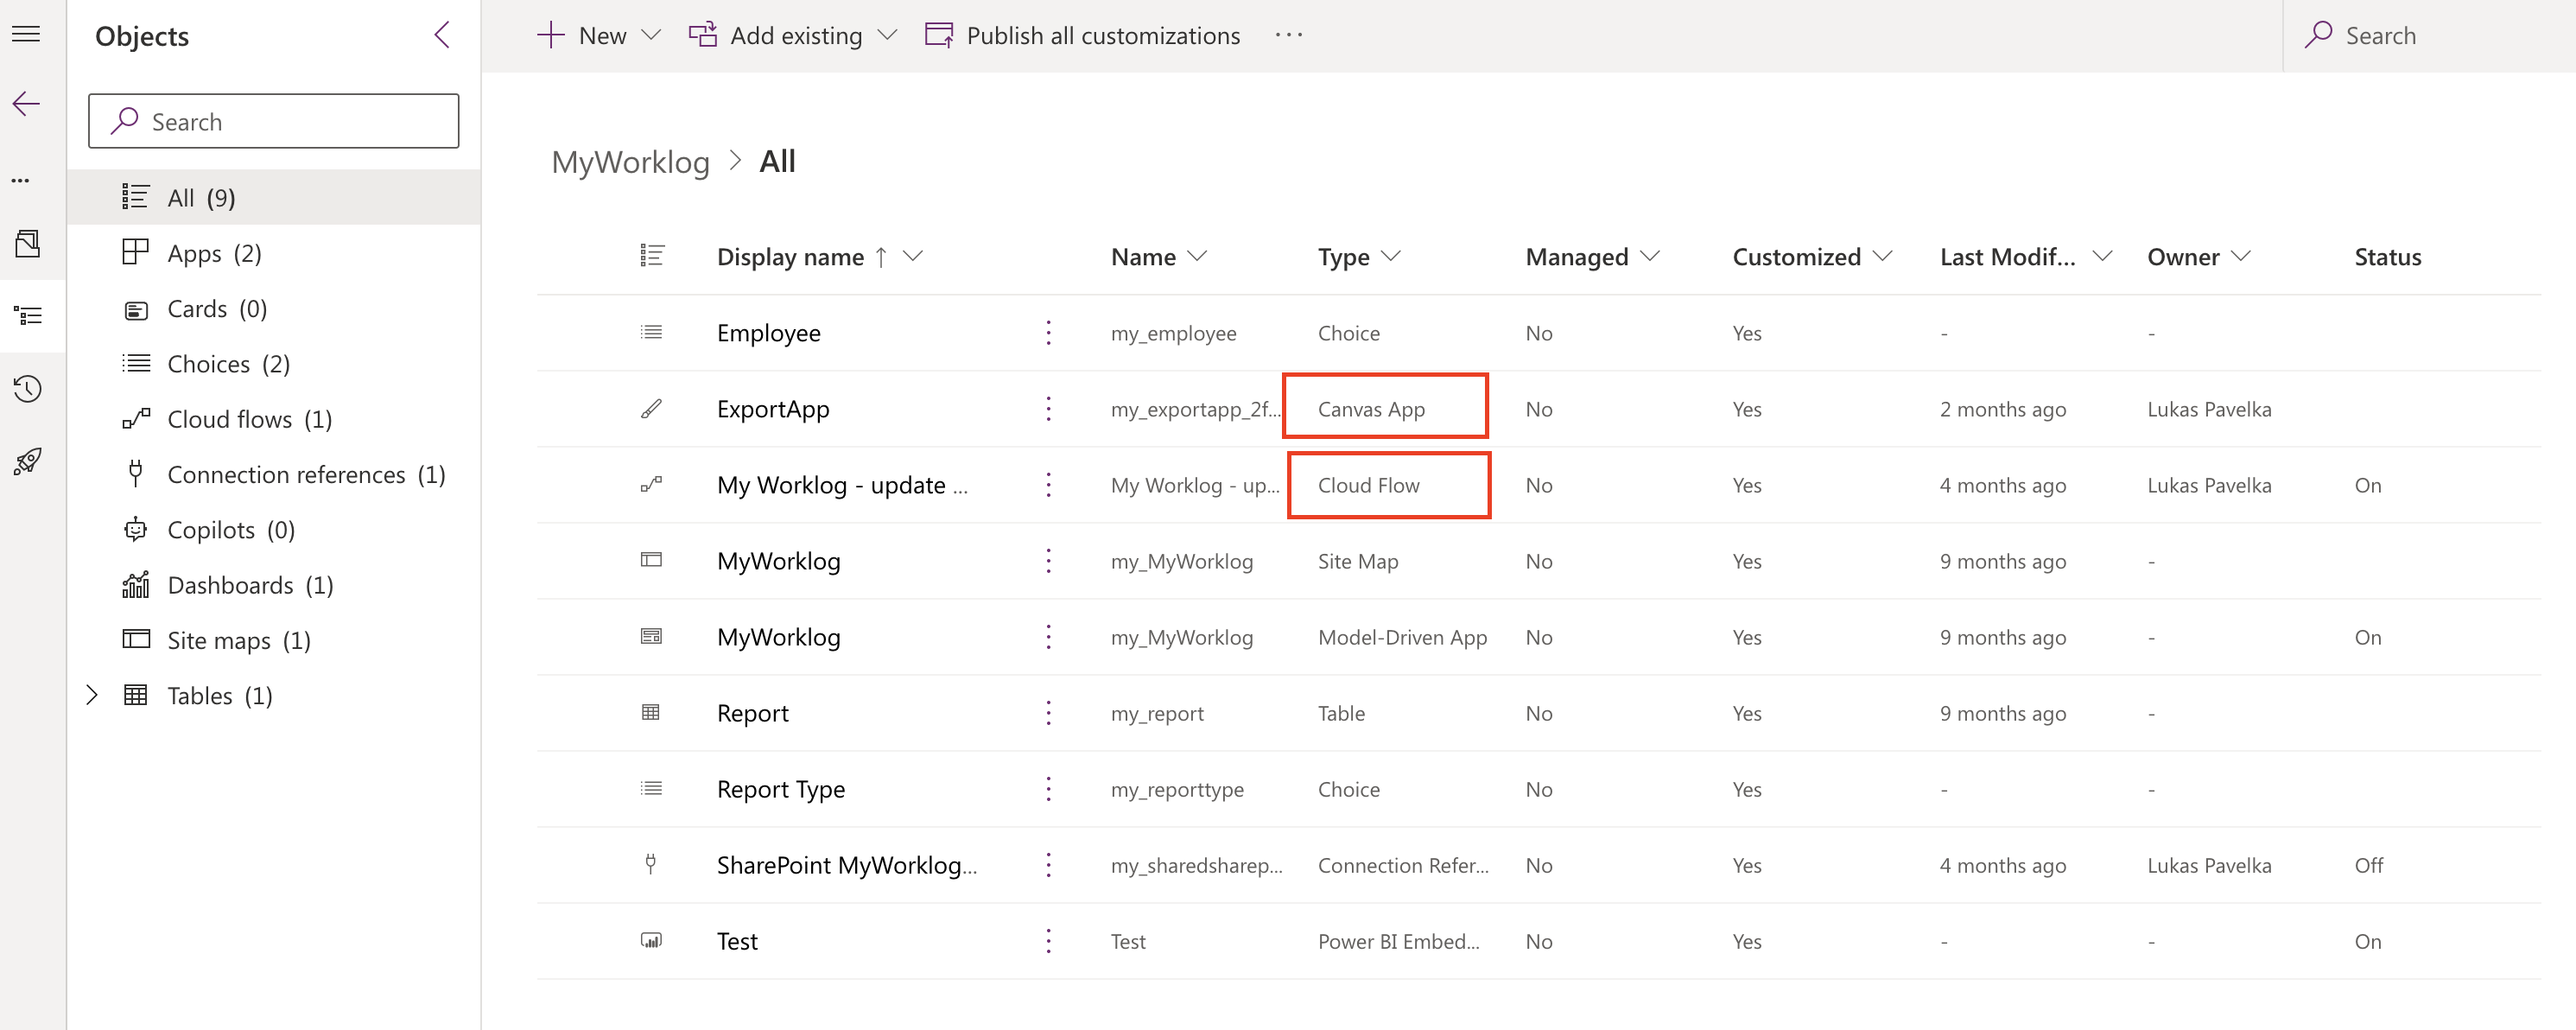Collapse the Objects pane with chevron
This screenshot has width=2576, height=1030.
442,35
